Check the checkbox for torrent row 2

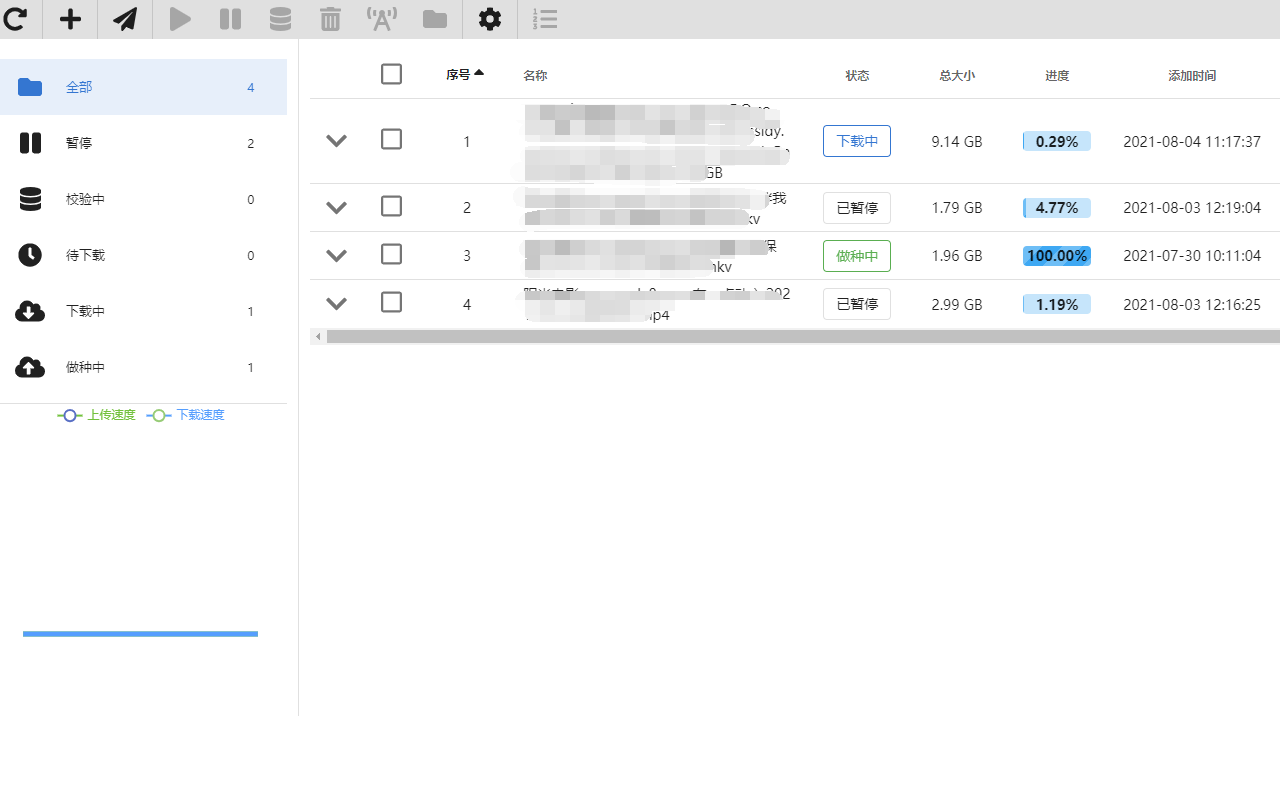coord(391,206)
